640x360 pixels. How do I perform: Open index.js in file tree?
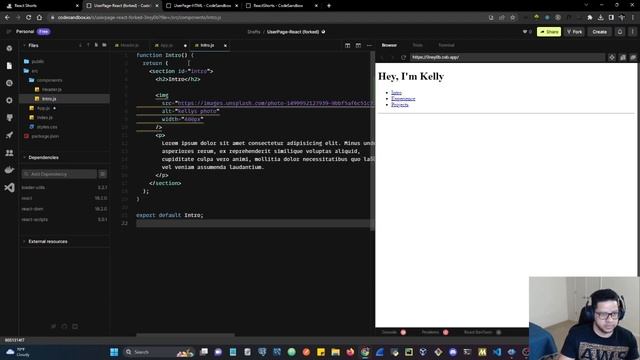coord(41,118)
